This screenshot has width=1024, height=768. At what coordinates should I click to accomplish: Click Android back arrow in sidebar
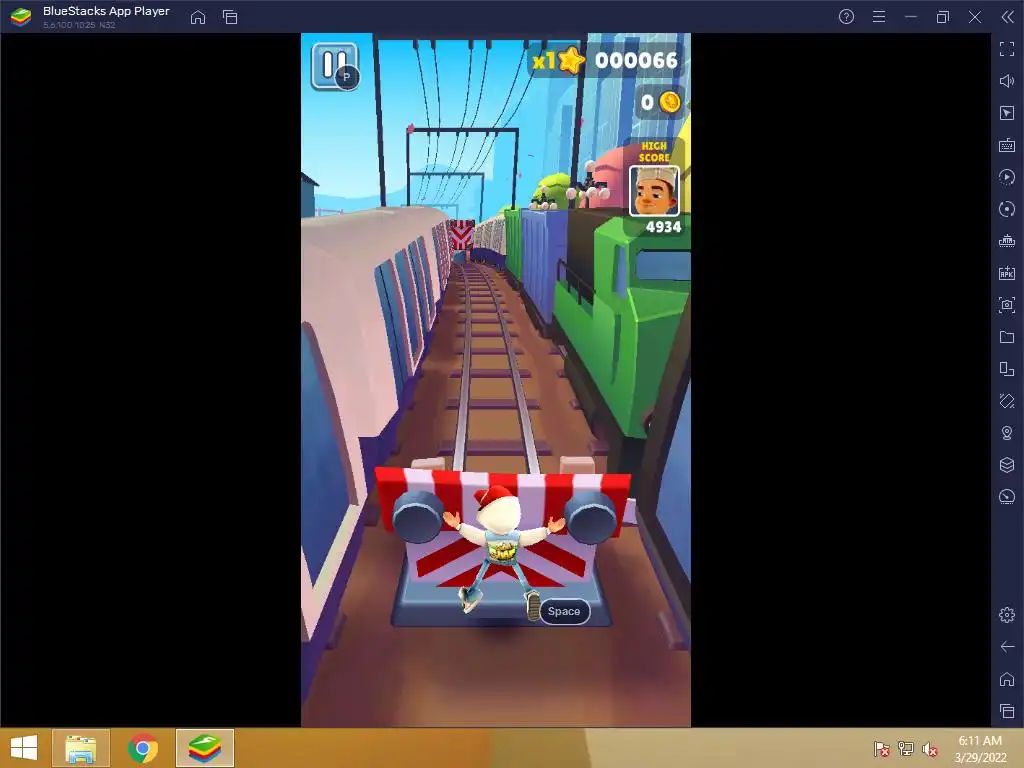[x=1007, y=647]
